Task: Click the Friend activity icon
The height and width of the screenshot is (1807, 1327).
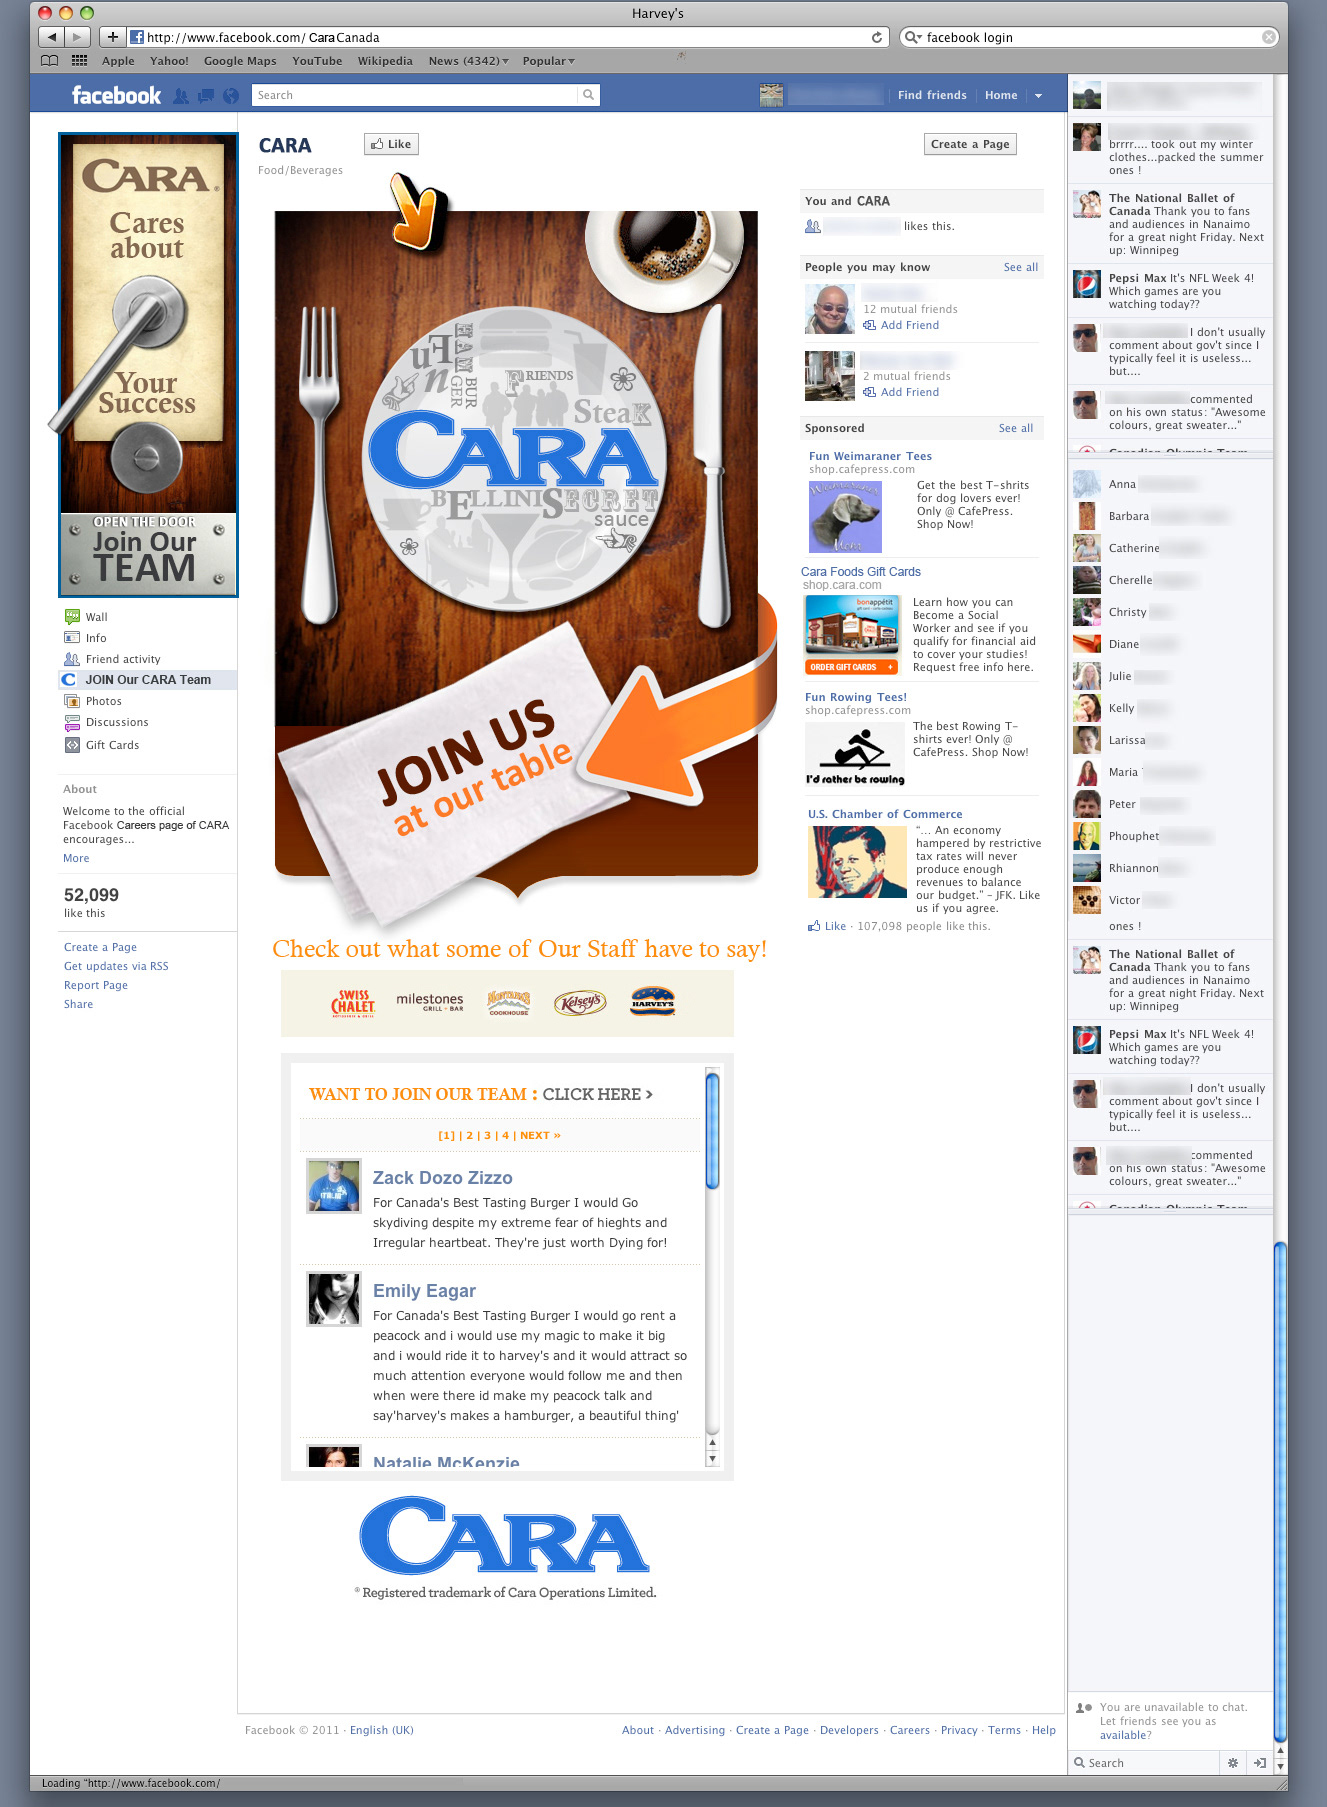Action: click(x=72, y=659)
